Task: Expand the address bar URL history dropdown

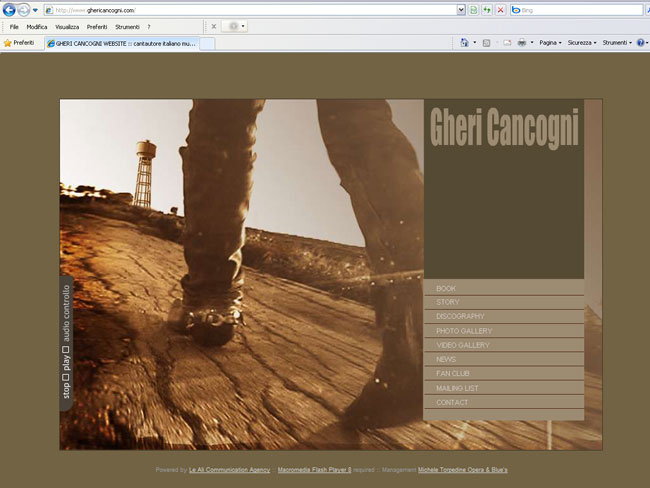Action: point(461,10)
